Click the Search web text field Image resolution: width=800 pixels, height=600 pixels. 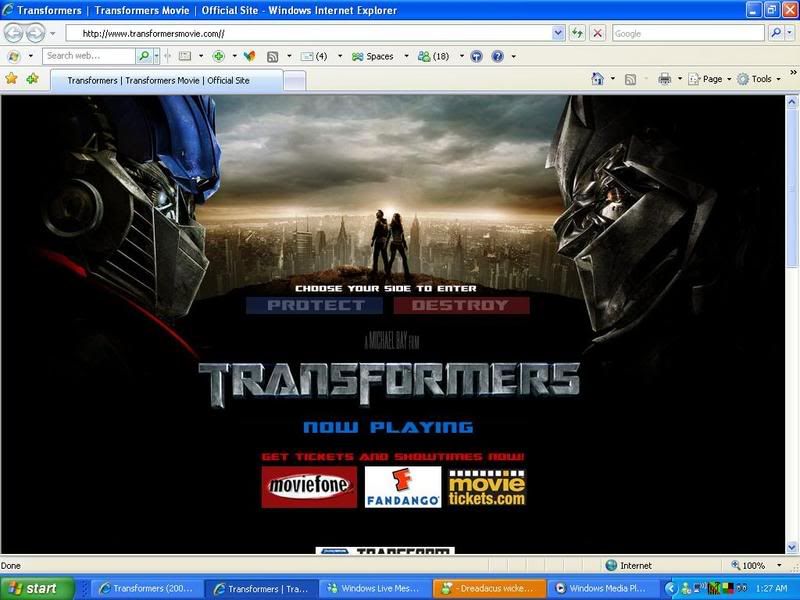pos(89,56)
